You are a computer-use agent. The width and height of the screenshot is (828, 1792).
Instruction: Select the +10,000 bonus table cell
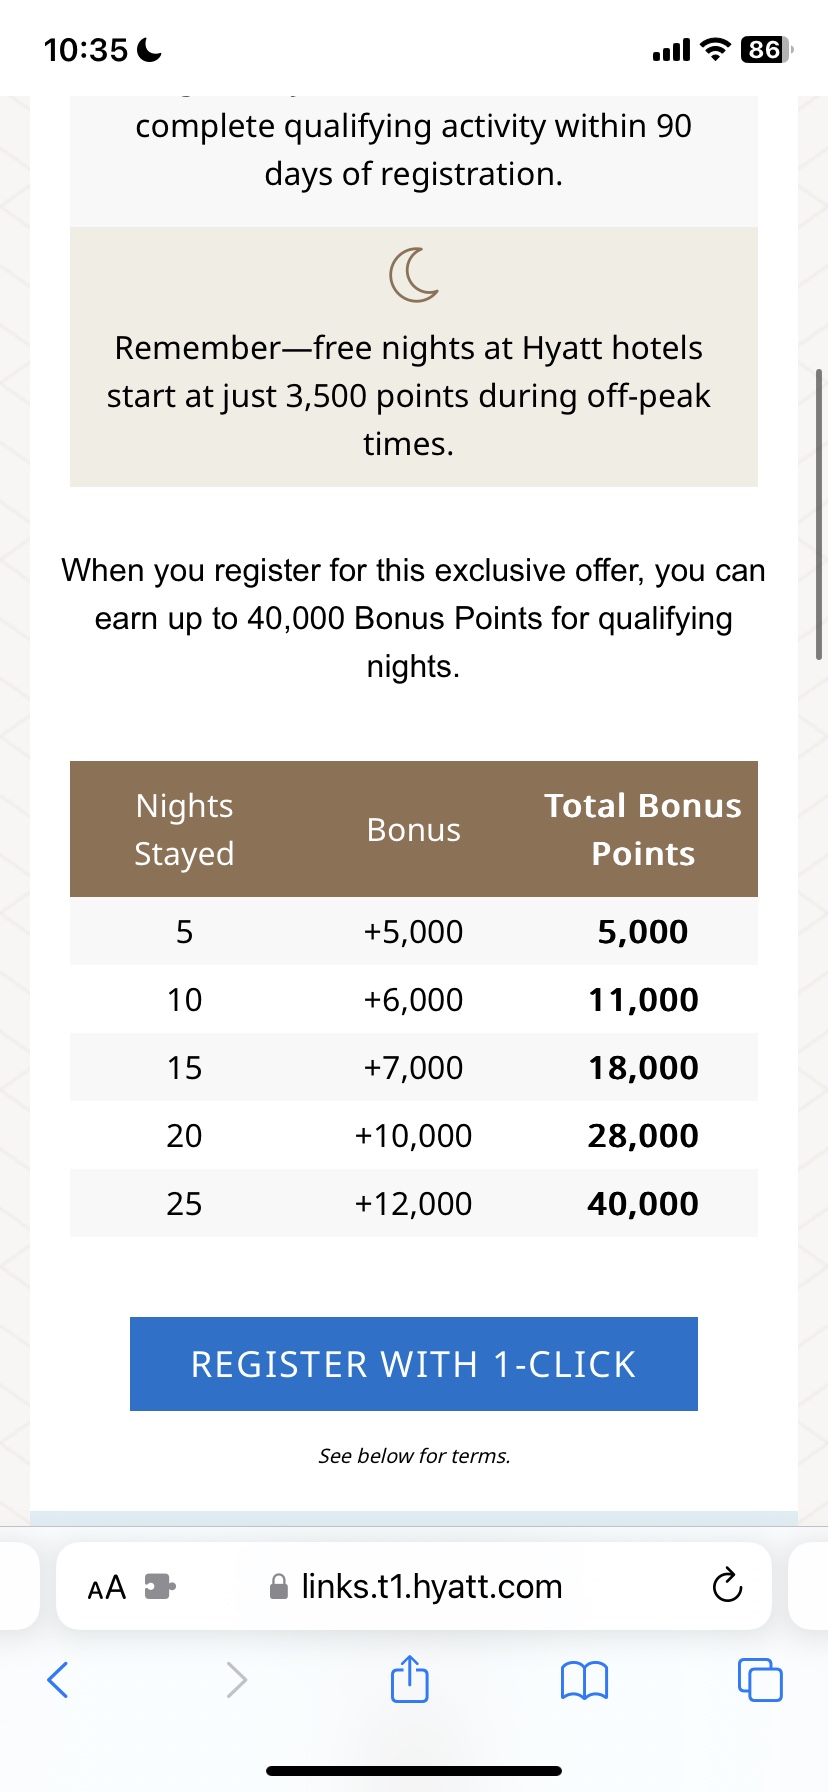[x=413, y=1135]
